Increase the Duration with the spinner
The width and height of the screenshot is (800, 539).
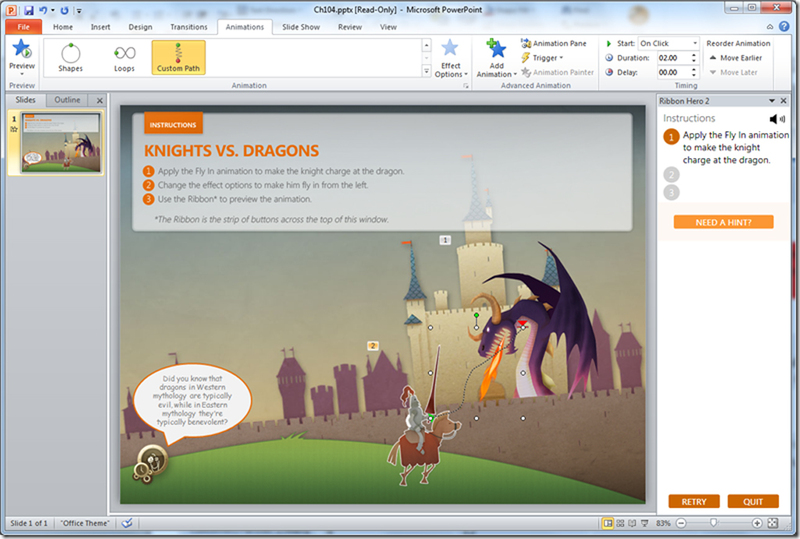694,55
